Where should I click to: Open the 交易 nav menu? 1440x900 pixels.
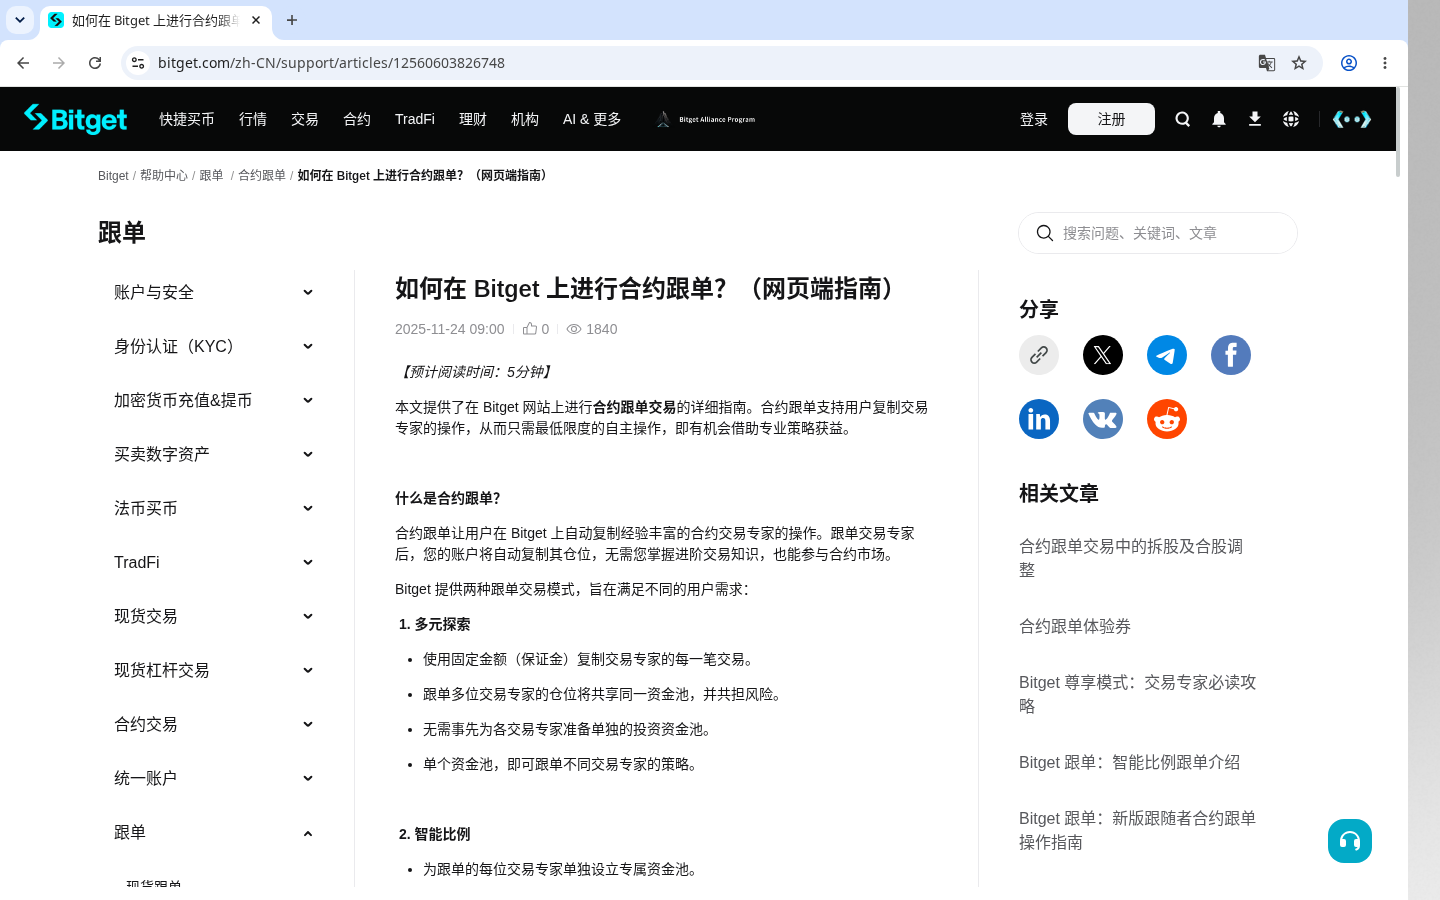point(305,119)
